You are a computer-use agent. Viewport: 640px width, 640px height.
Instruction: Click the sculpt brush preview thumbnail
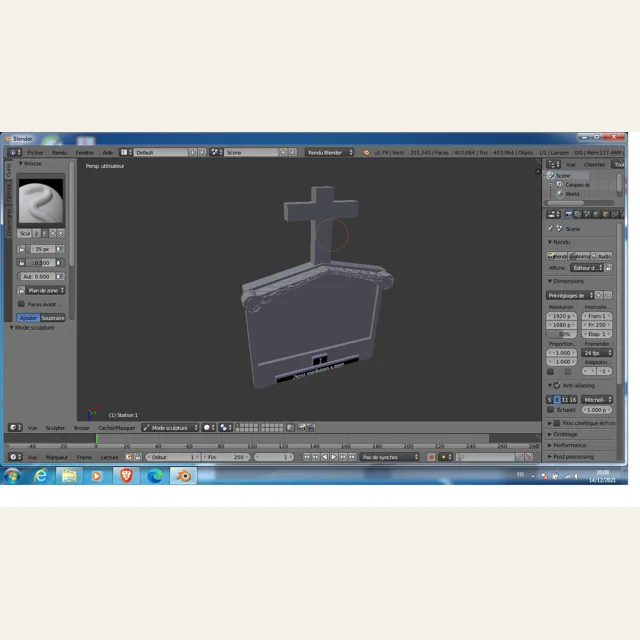coord(41,202)
